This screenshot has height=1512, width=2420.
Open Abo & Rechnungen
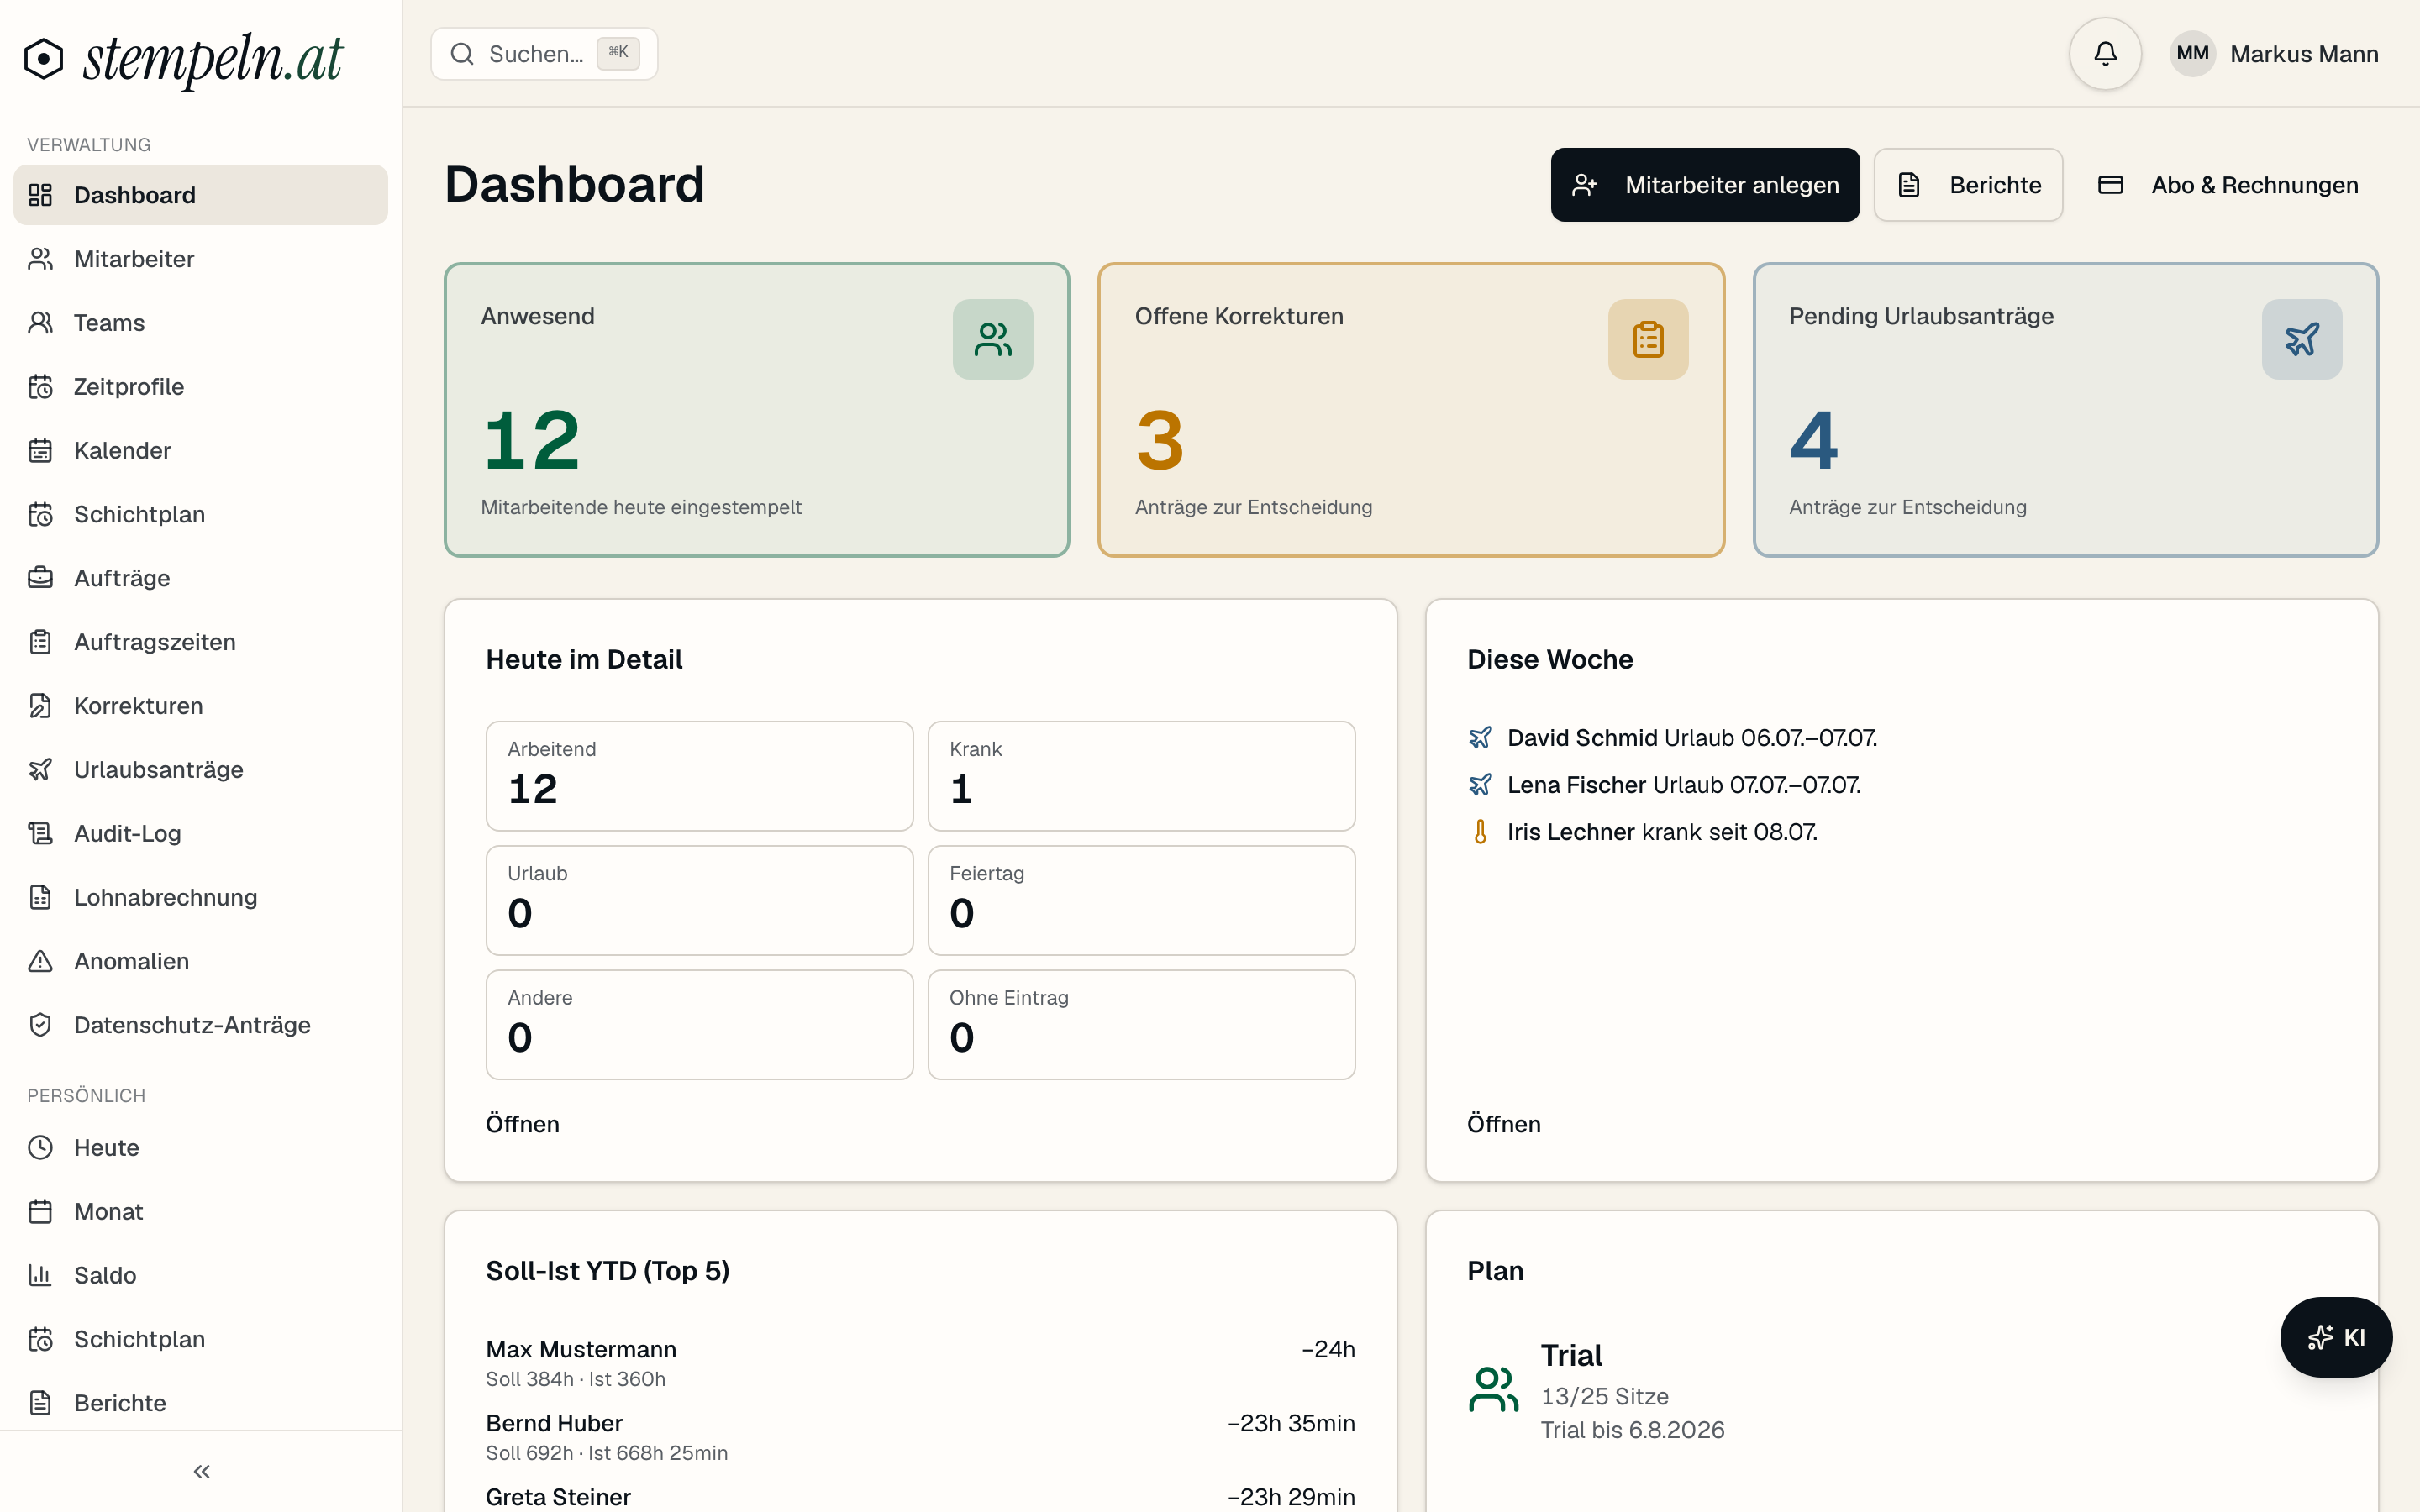tap(2227, 185)
